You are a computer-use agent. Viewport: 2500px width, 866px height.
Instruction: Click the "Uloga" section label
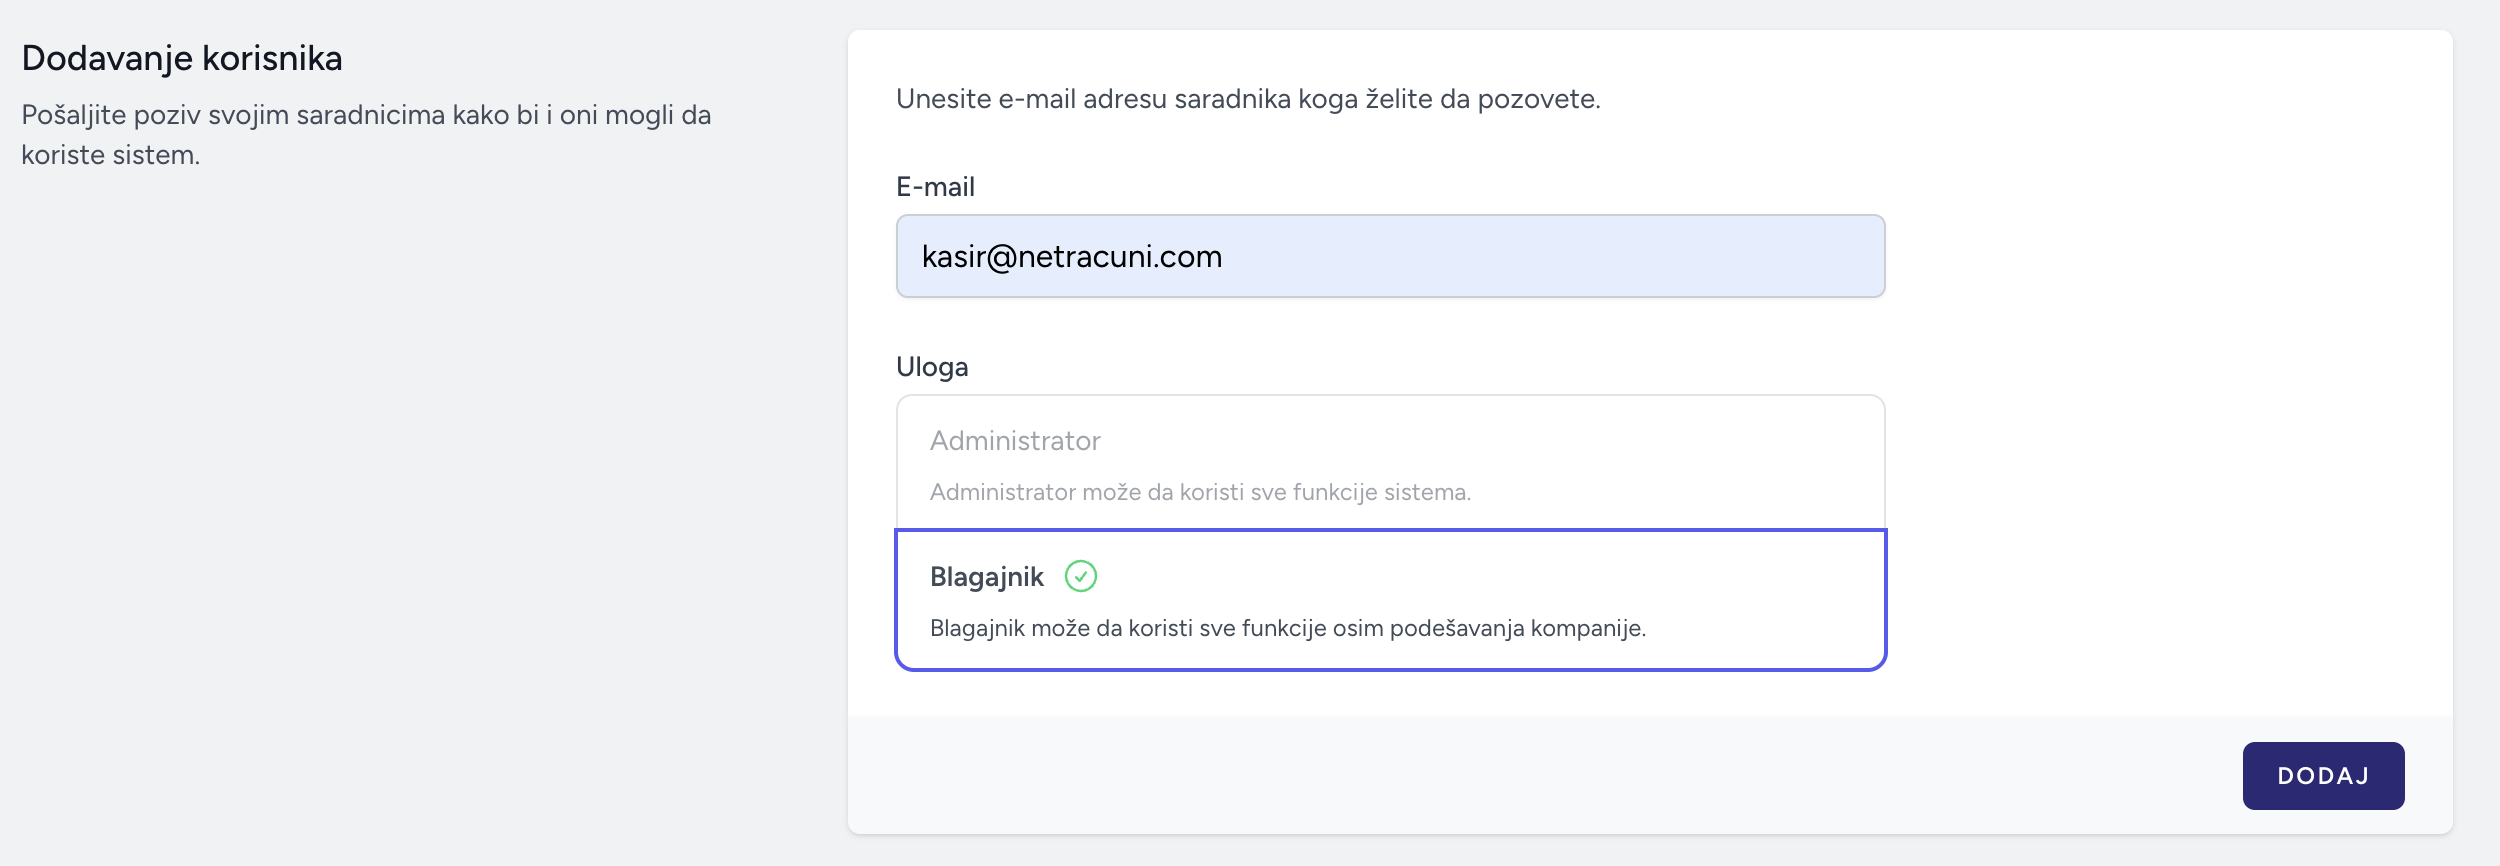(932, 367)
